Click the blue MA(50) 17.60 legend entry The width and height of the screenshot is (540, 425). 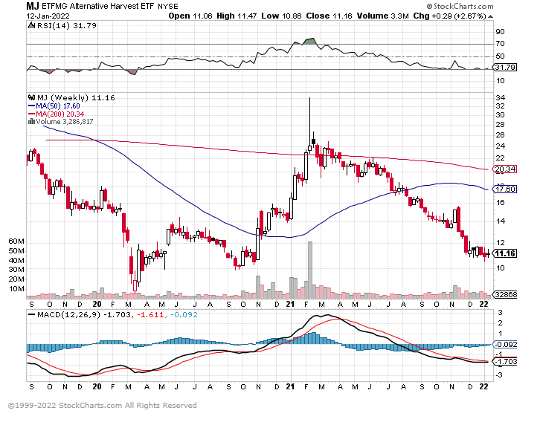point(54,106)
